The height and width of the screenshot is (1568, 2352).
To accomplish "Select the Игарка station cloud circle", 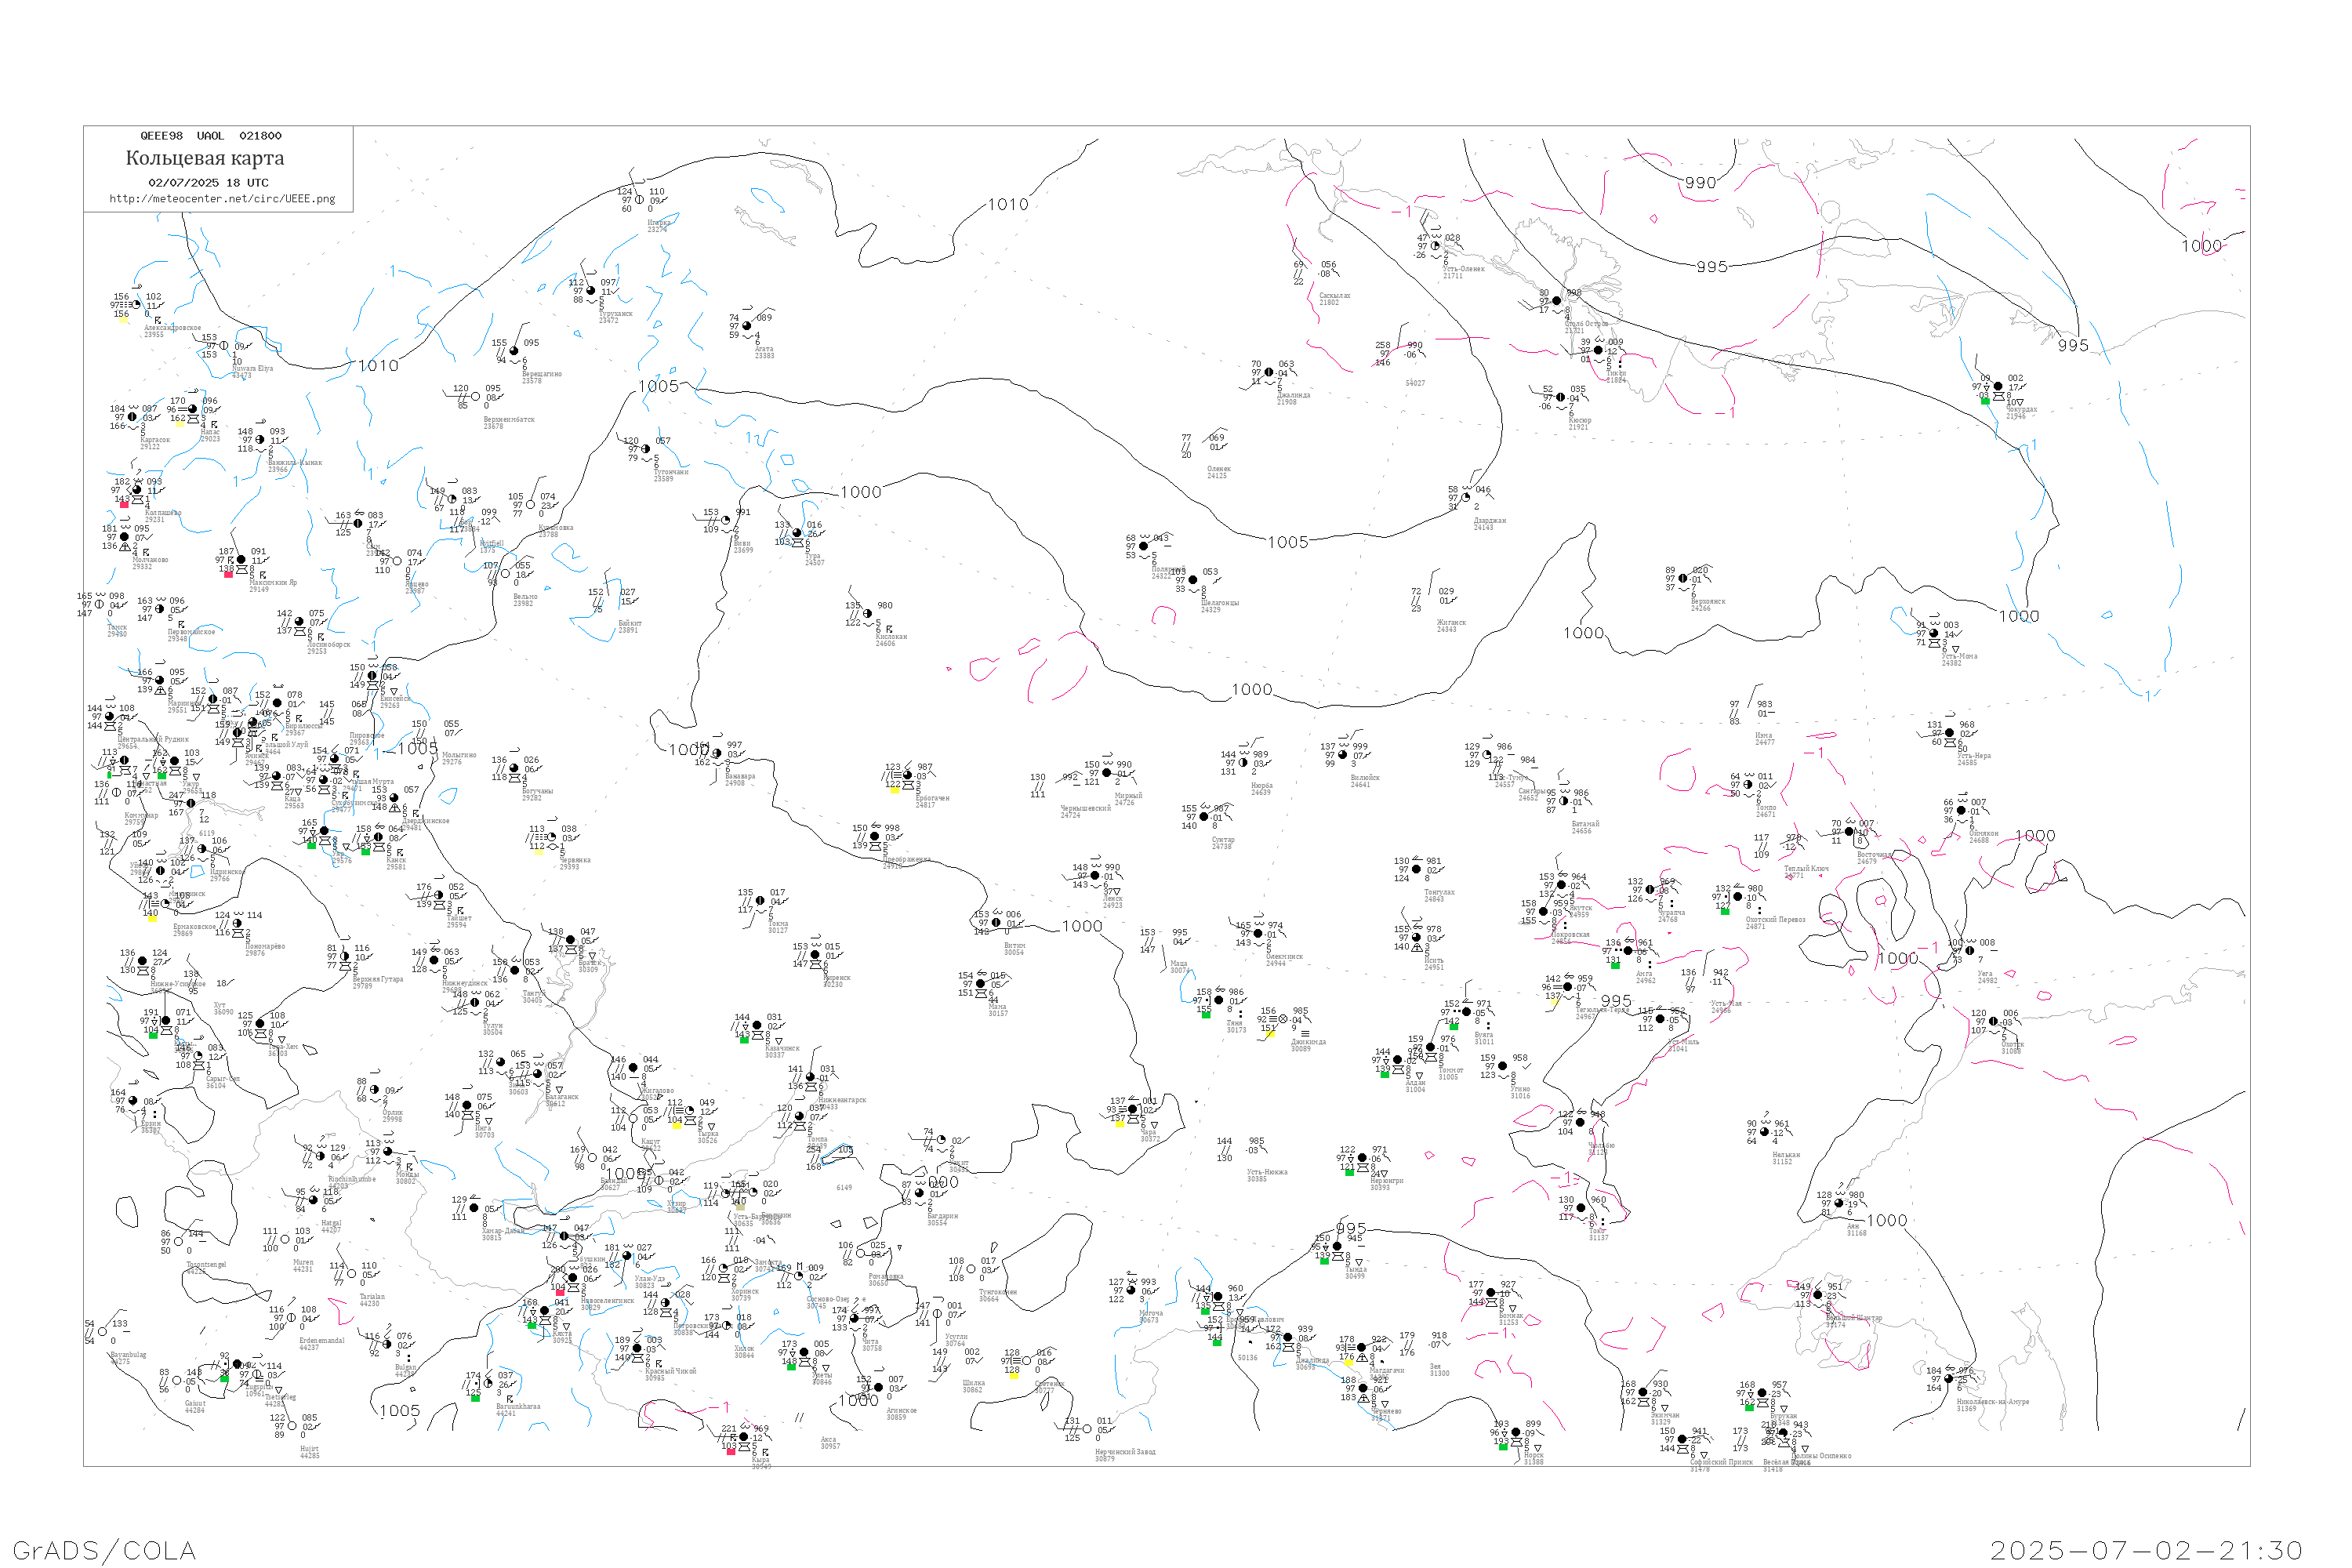I will (x=640, y=200).
